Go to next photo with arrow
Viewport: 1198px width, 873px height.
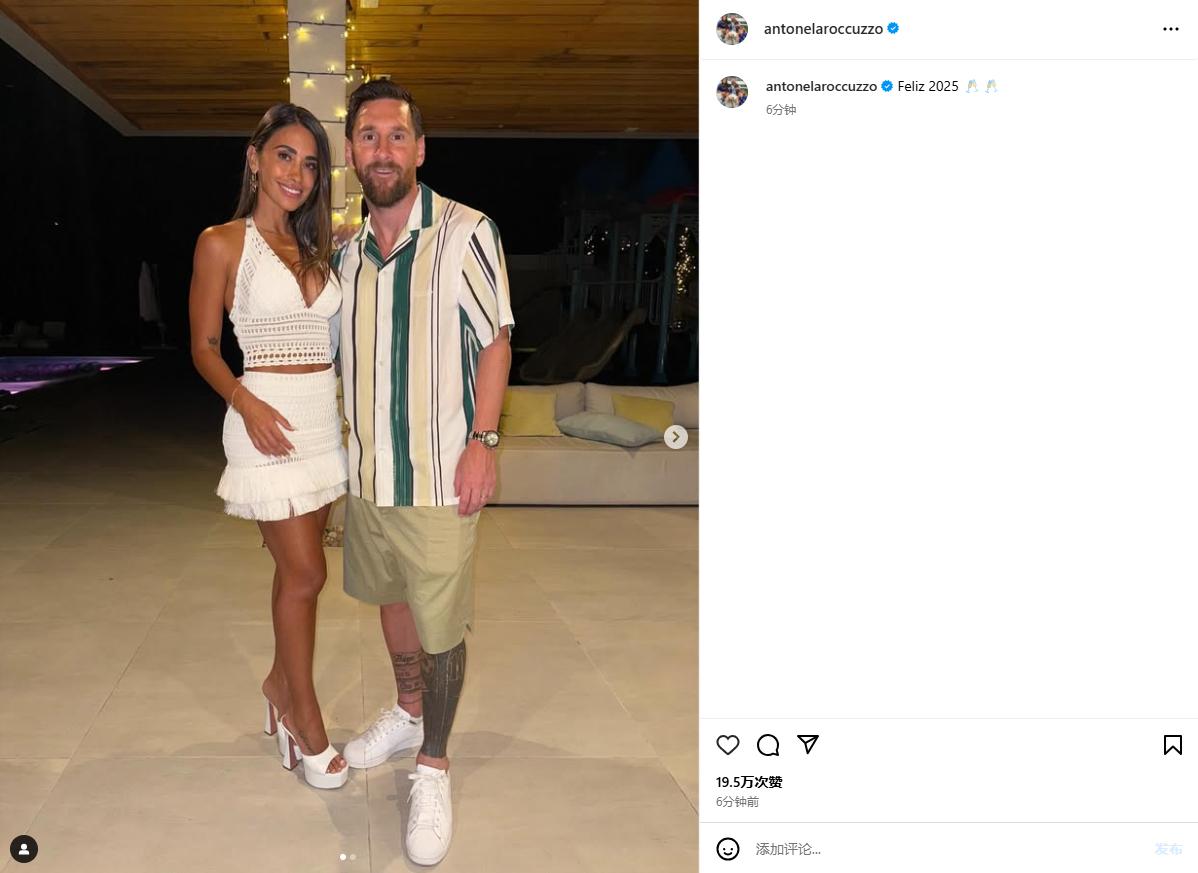click(x=675, y=437)
